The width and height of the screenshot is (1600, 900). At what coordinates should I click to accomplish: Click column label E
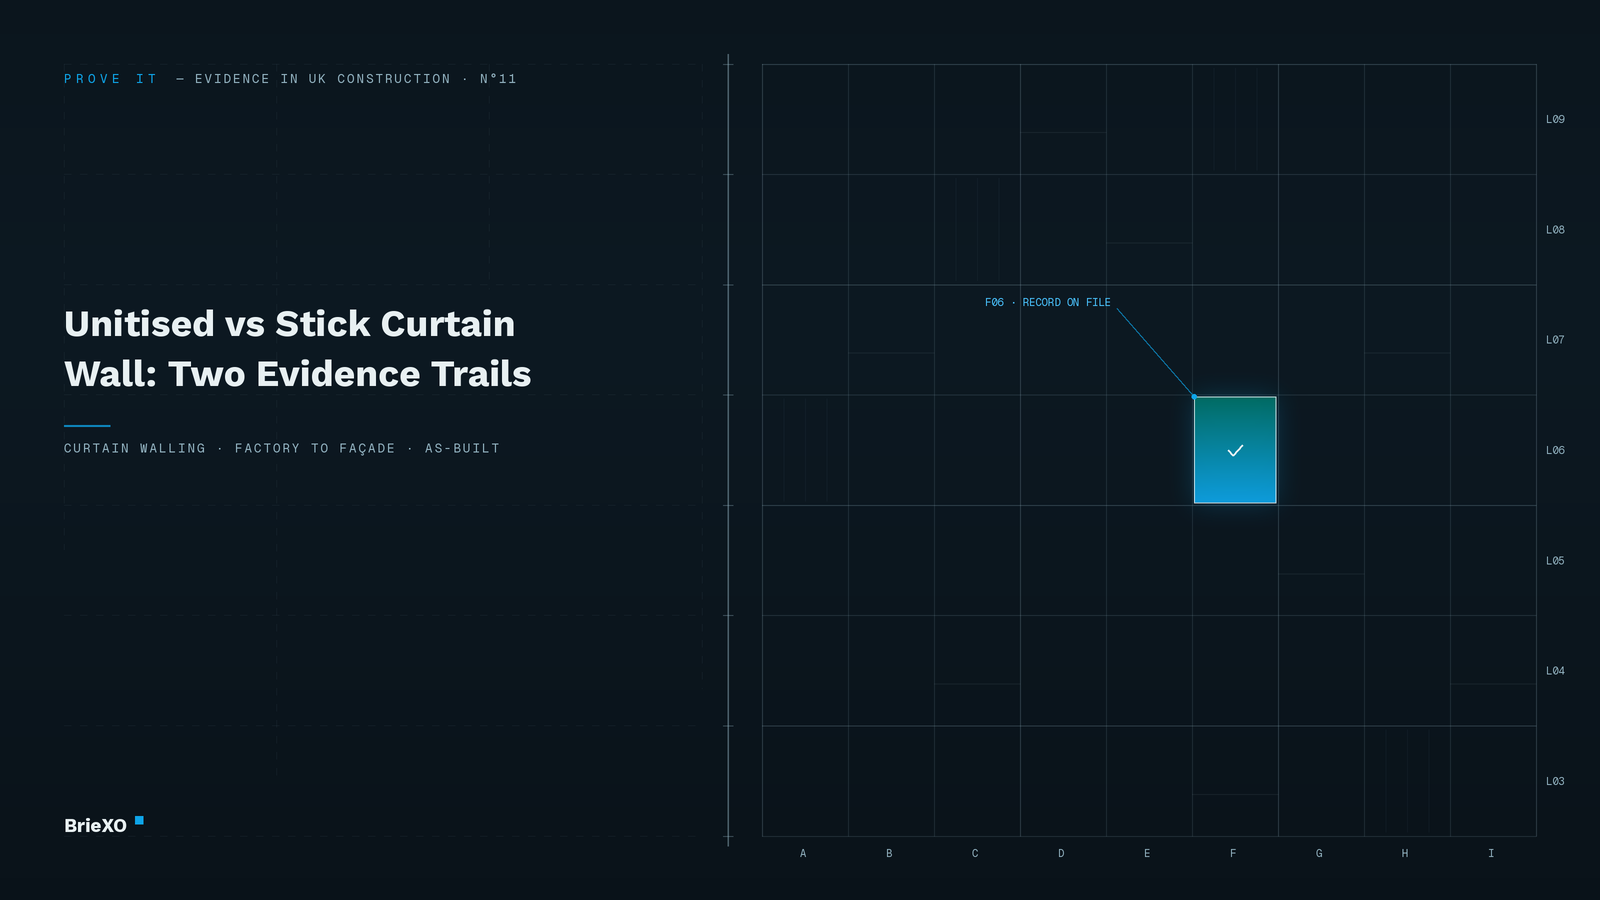[x=1147, y=853]
